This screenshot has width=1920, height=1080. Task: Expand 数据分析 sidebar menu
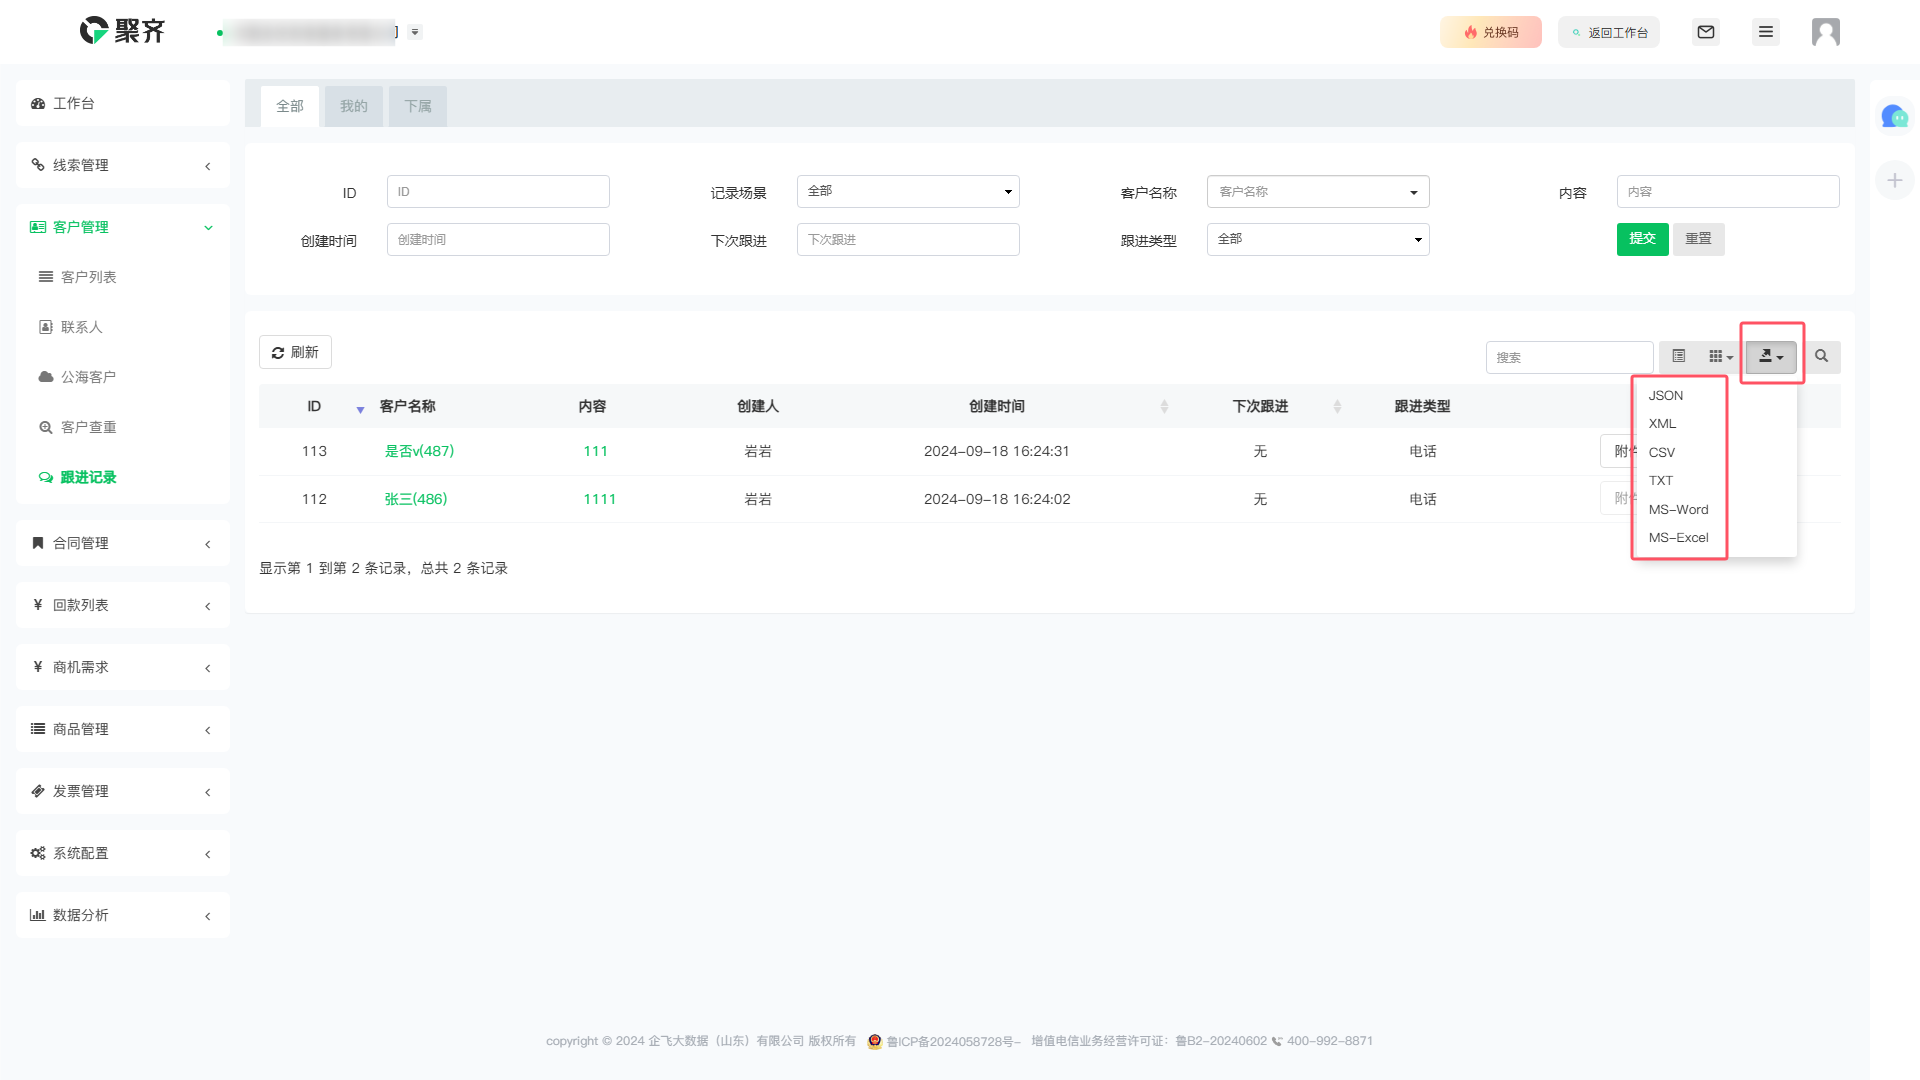pos(123,915)
